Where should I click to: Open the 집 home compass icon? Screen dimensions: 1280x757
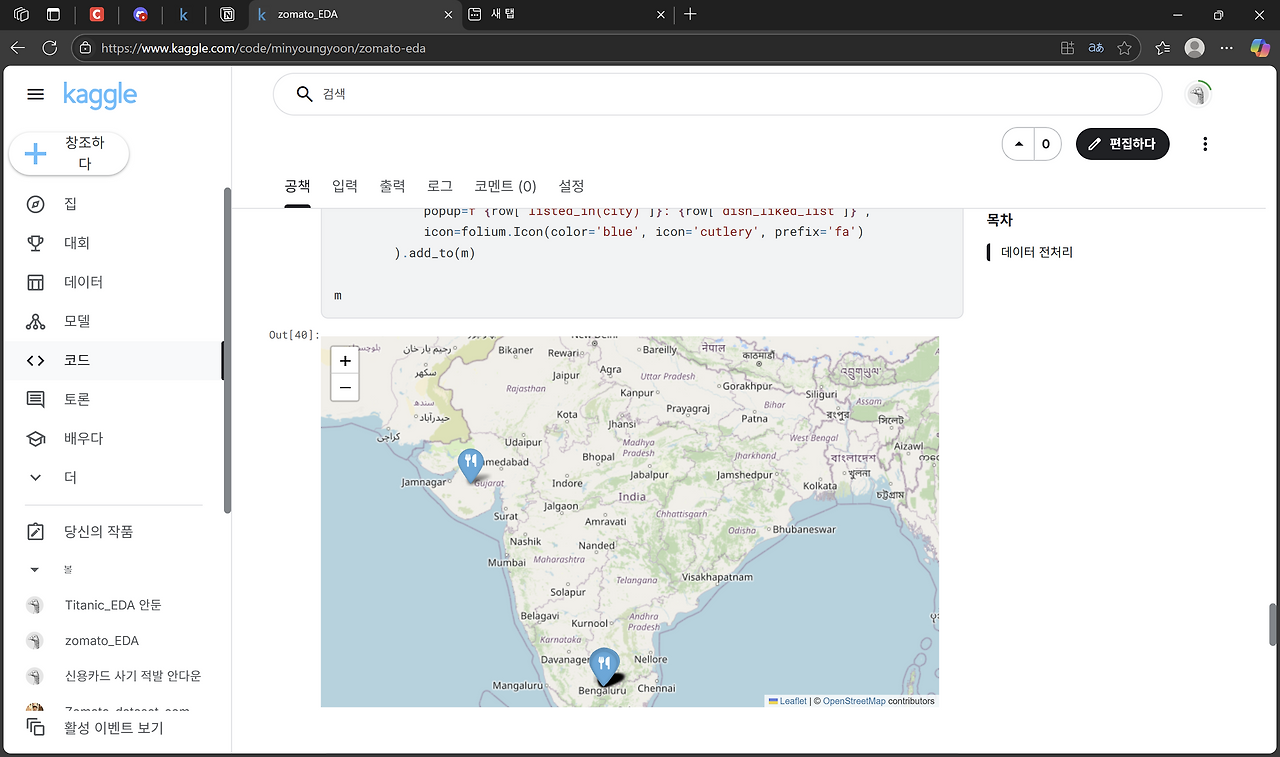pyautogui.click(x=36, y=204)
